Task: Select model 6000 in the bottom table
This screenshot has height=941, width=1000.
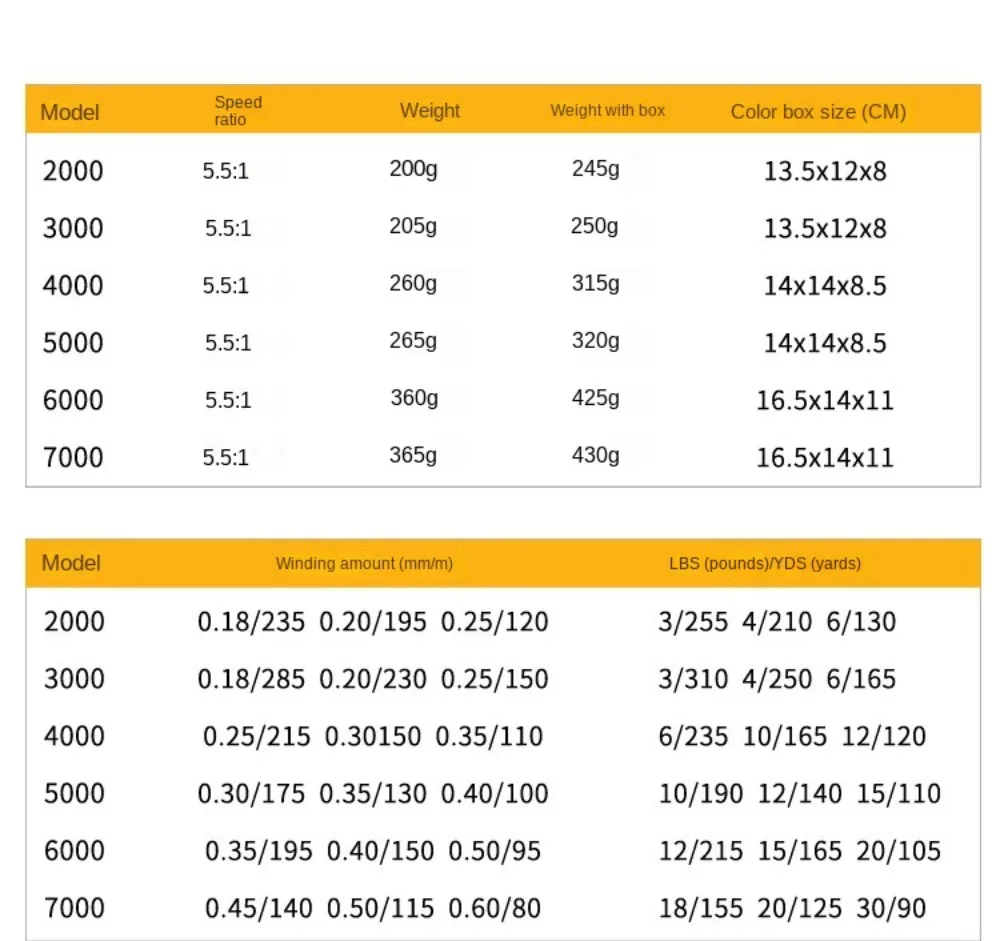Action: pos(74,851)
